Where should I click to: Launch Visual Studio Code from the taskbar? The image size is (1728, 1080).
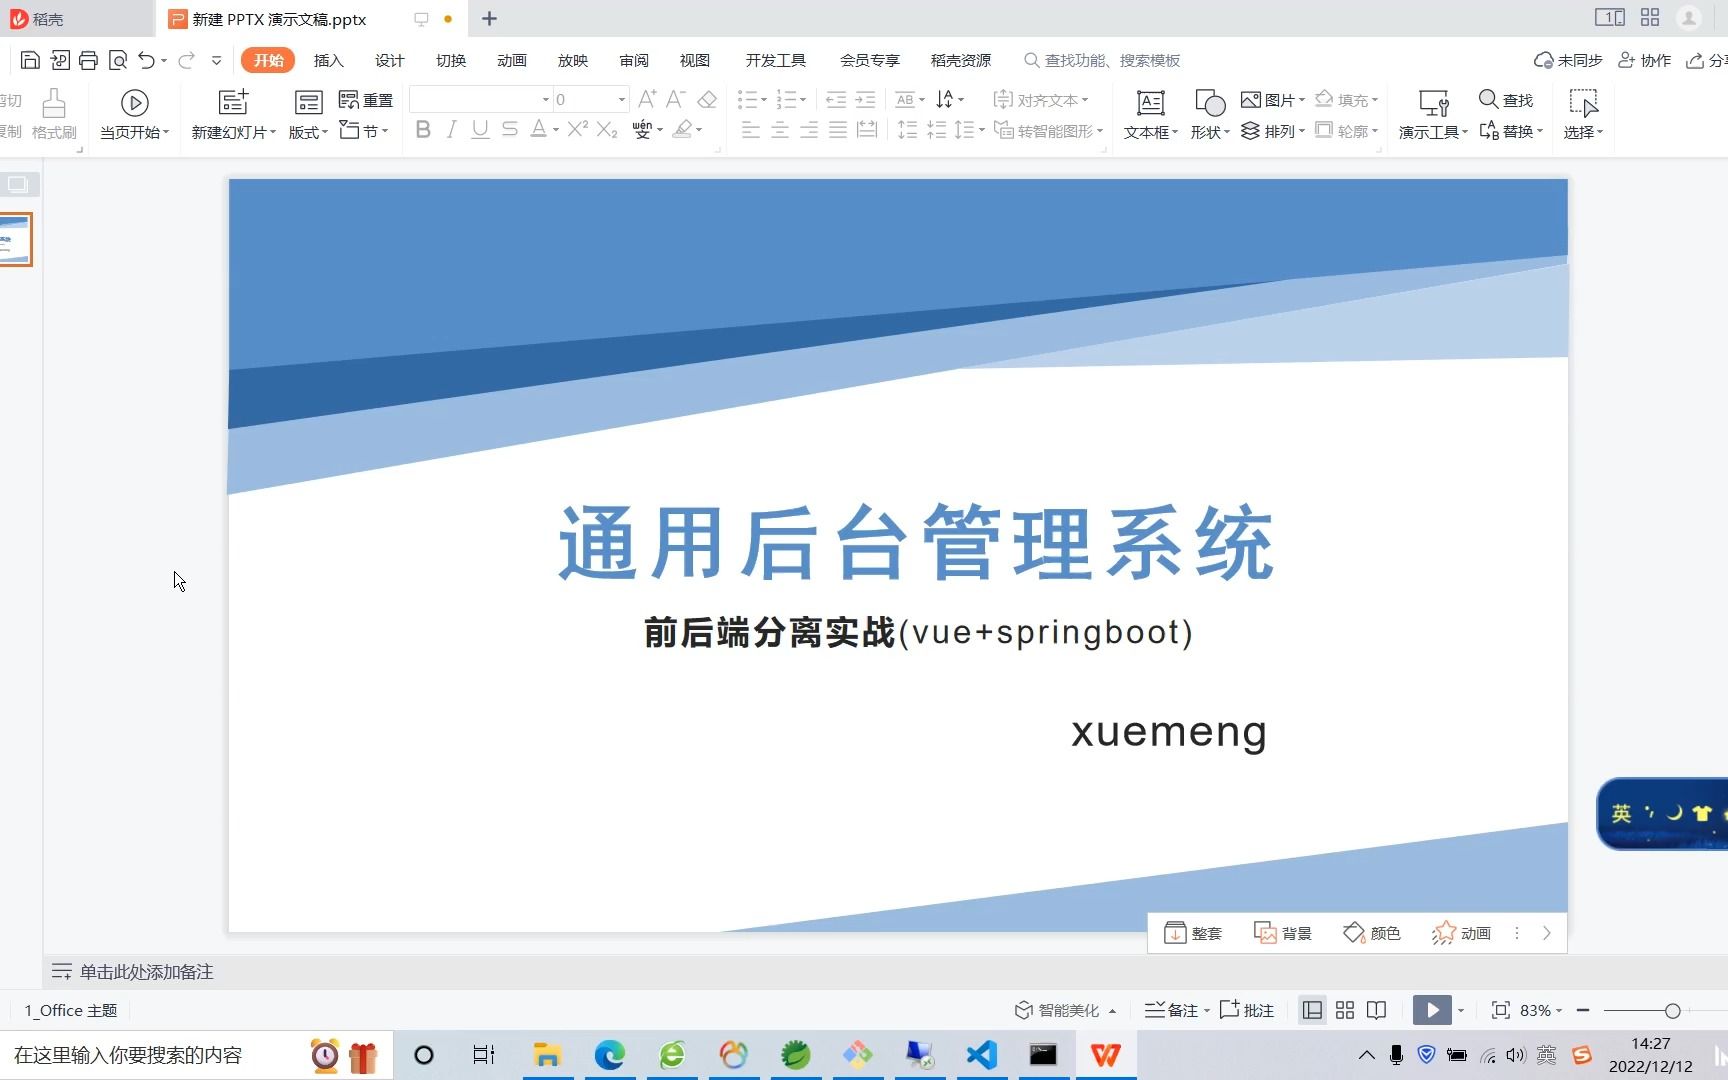coord(981,1055)
